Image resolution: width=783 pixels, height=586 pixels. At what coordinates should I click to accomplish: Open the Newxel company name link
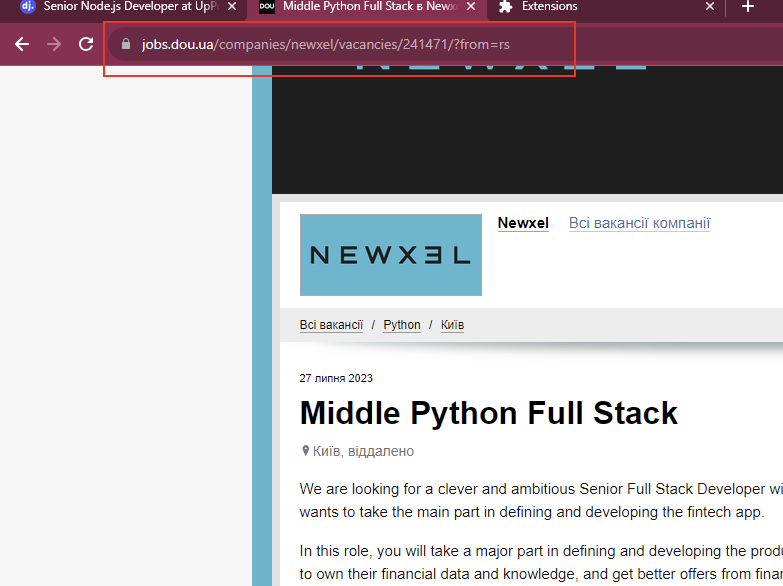523,223
